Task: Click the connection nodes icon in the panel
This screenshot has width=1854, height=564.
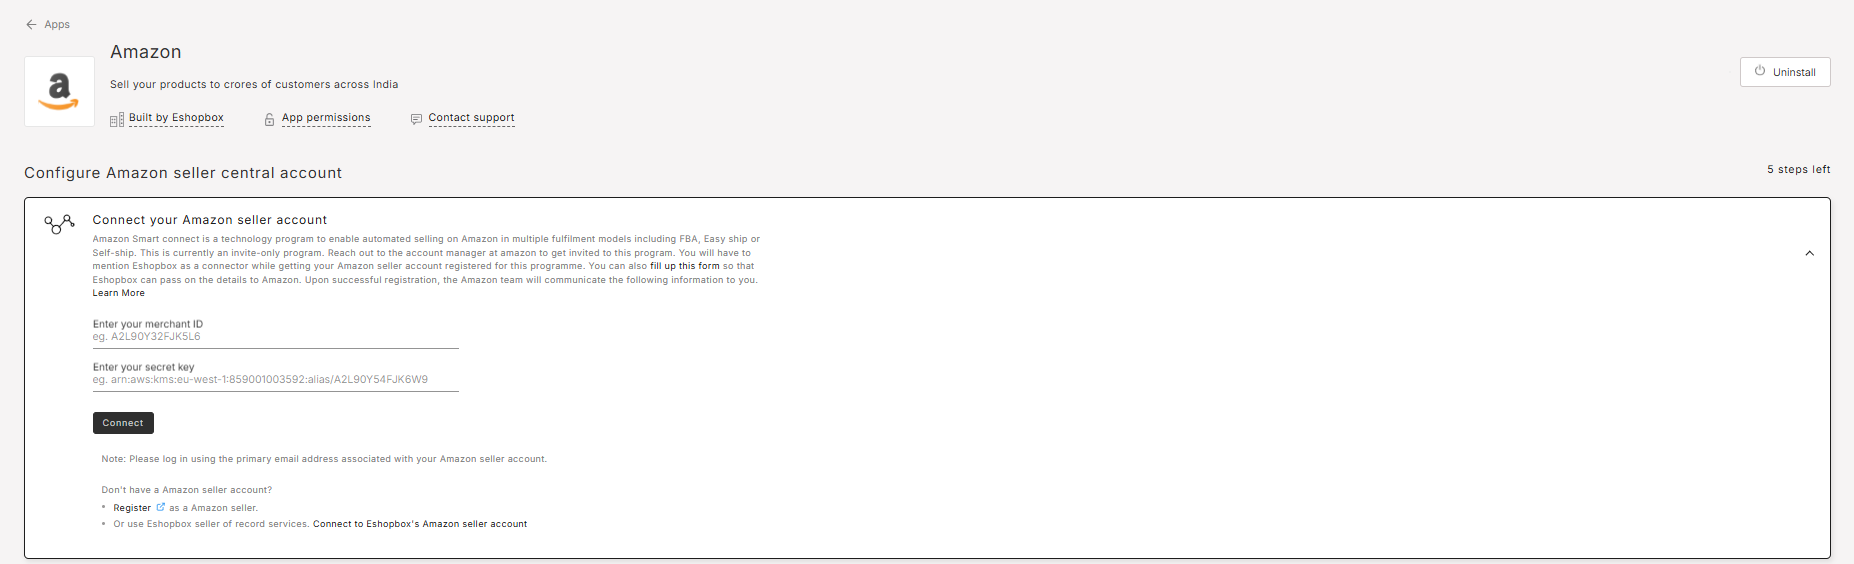Action: tap(59, 224)
